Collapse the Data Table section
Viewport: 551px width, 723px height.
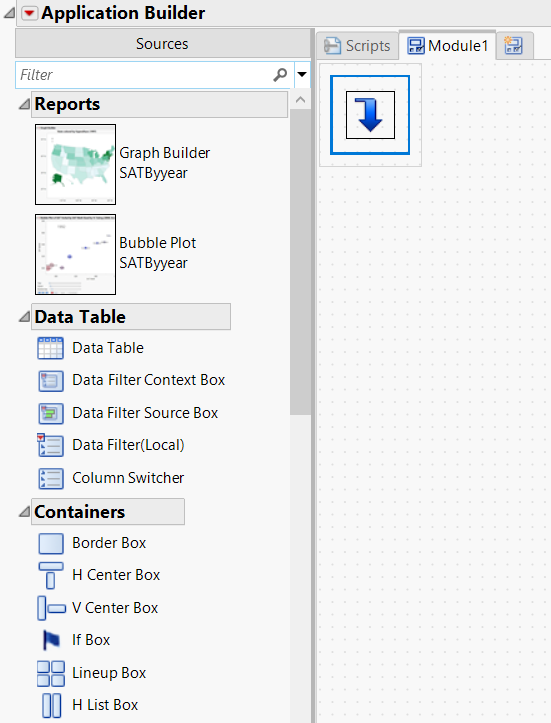coord(24,317)
